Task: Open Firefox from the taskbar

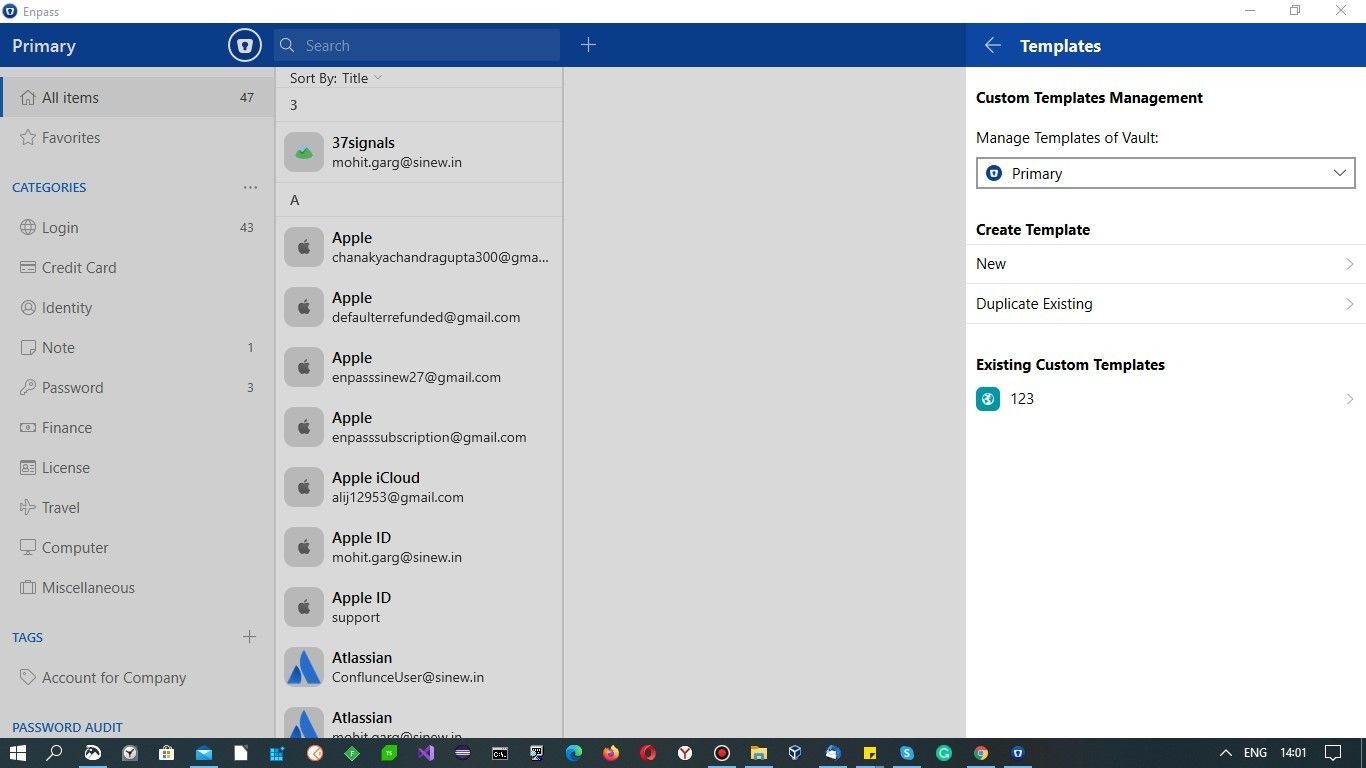Action: (611, 753)
